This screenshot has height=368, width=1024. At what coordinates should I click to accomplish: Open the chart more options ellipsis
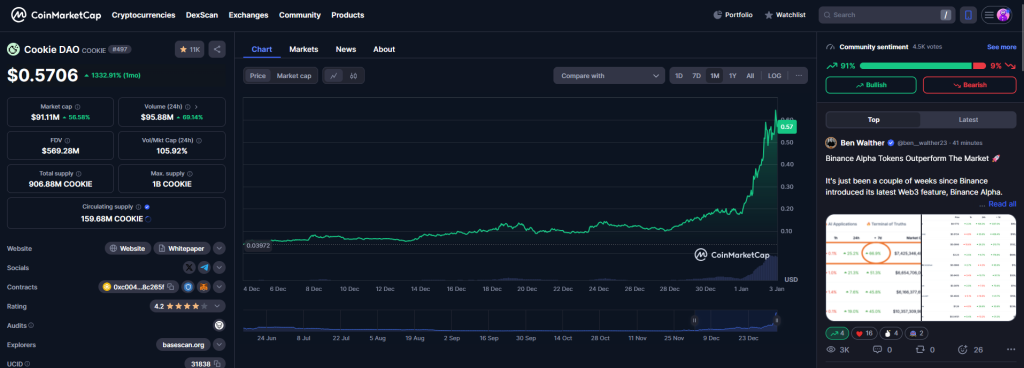(x=798, y=76)
